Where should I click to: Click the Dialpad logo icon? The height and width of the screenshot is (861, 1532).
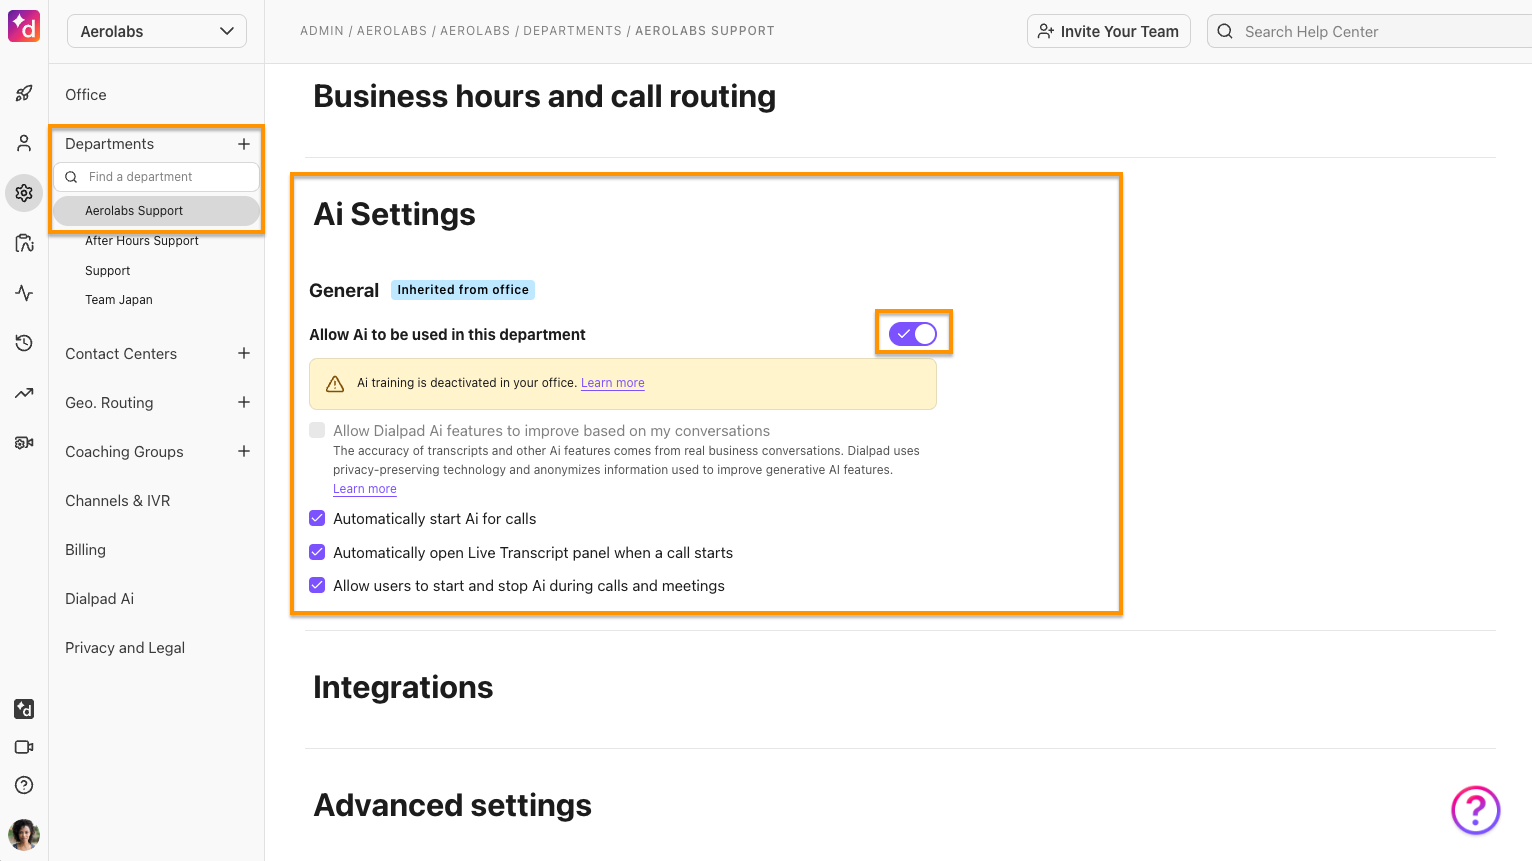click(x=24, y=26)
